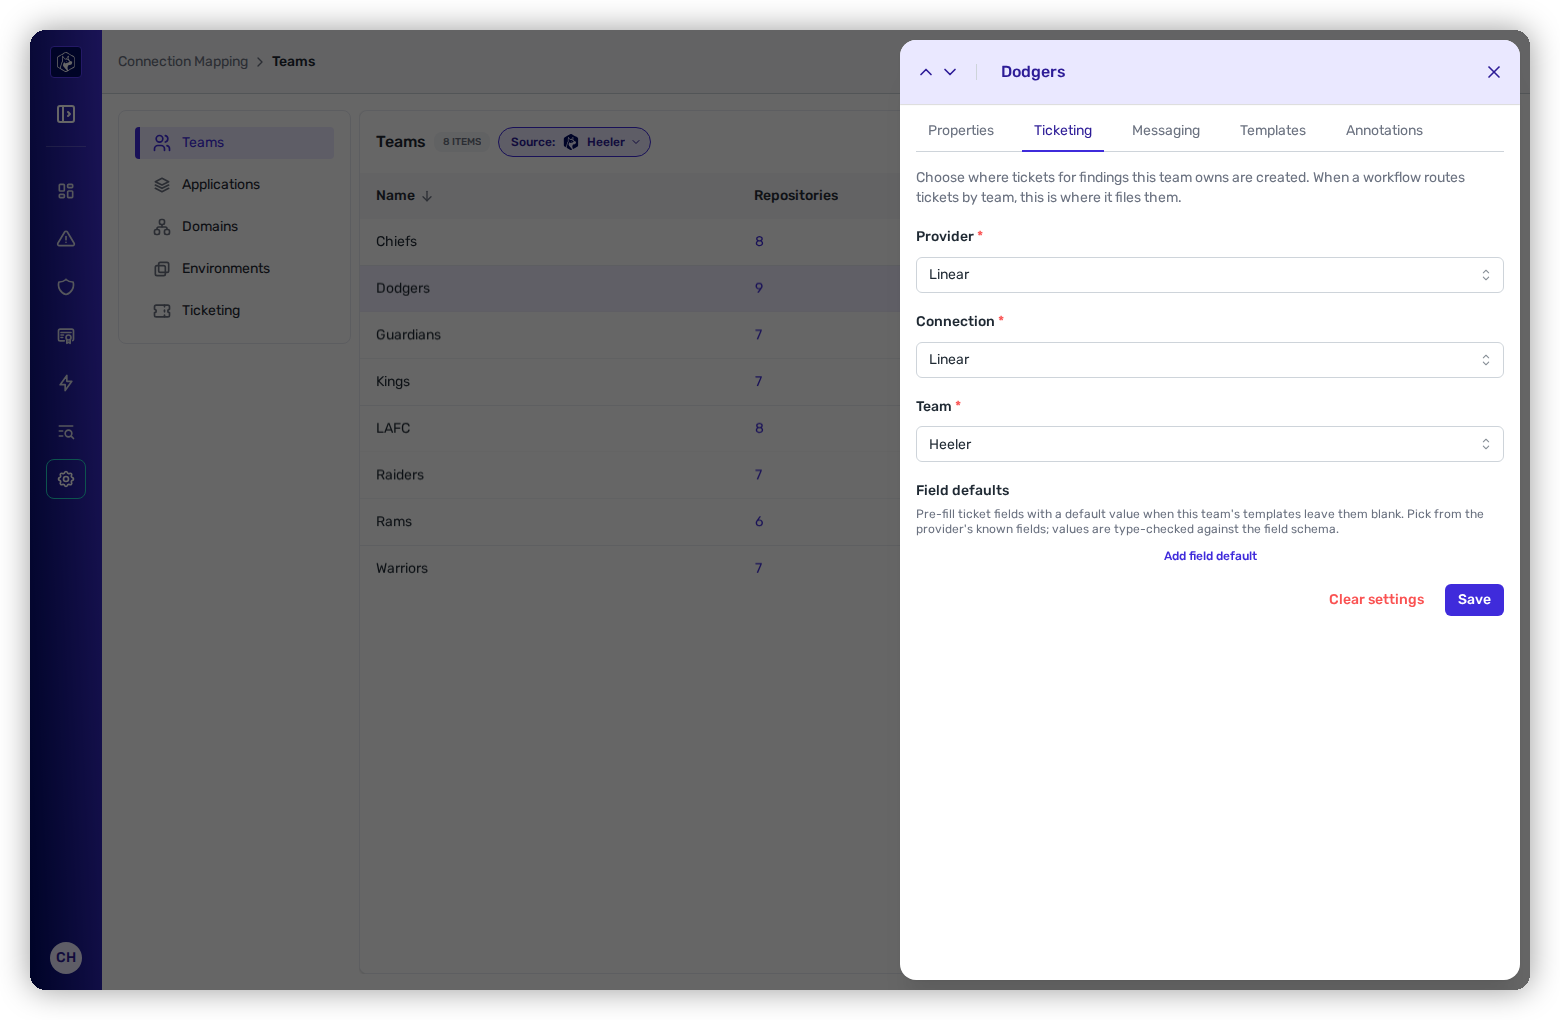Image resolution: width=1560 pixels, height=1020 pixels.
Task: Select the Kings team row
Action: coord(630,382)
